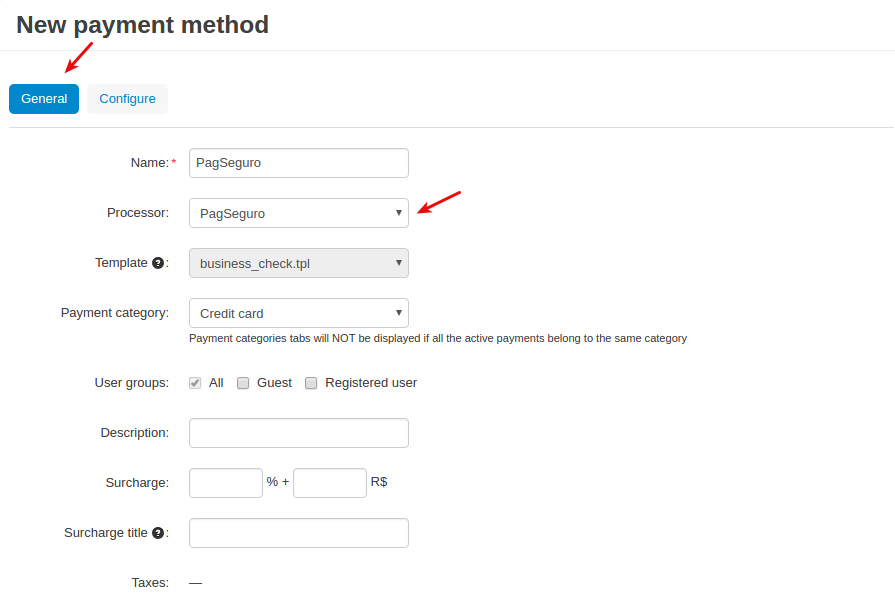This screenshot has height=601, width=895.
Task: Click the Description text field
Action: click(299, 433)
